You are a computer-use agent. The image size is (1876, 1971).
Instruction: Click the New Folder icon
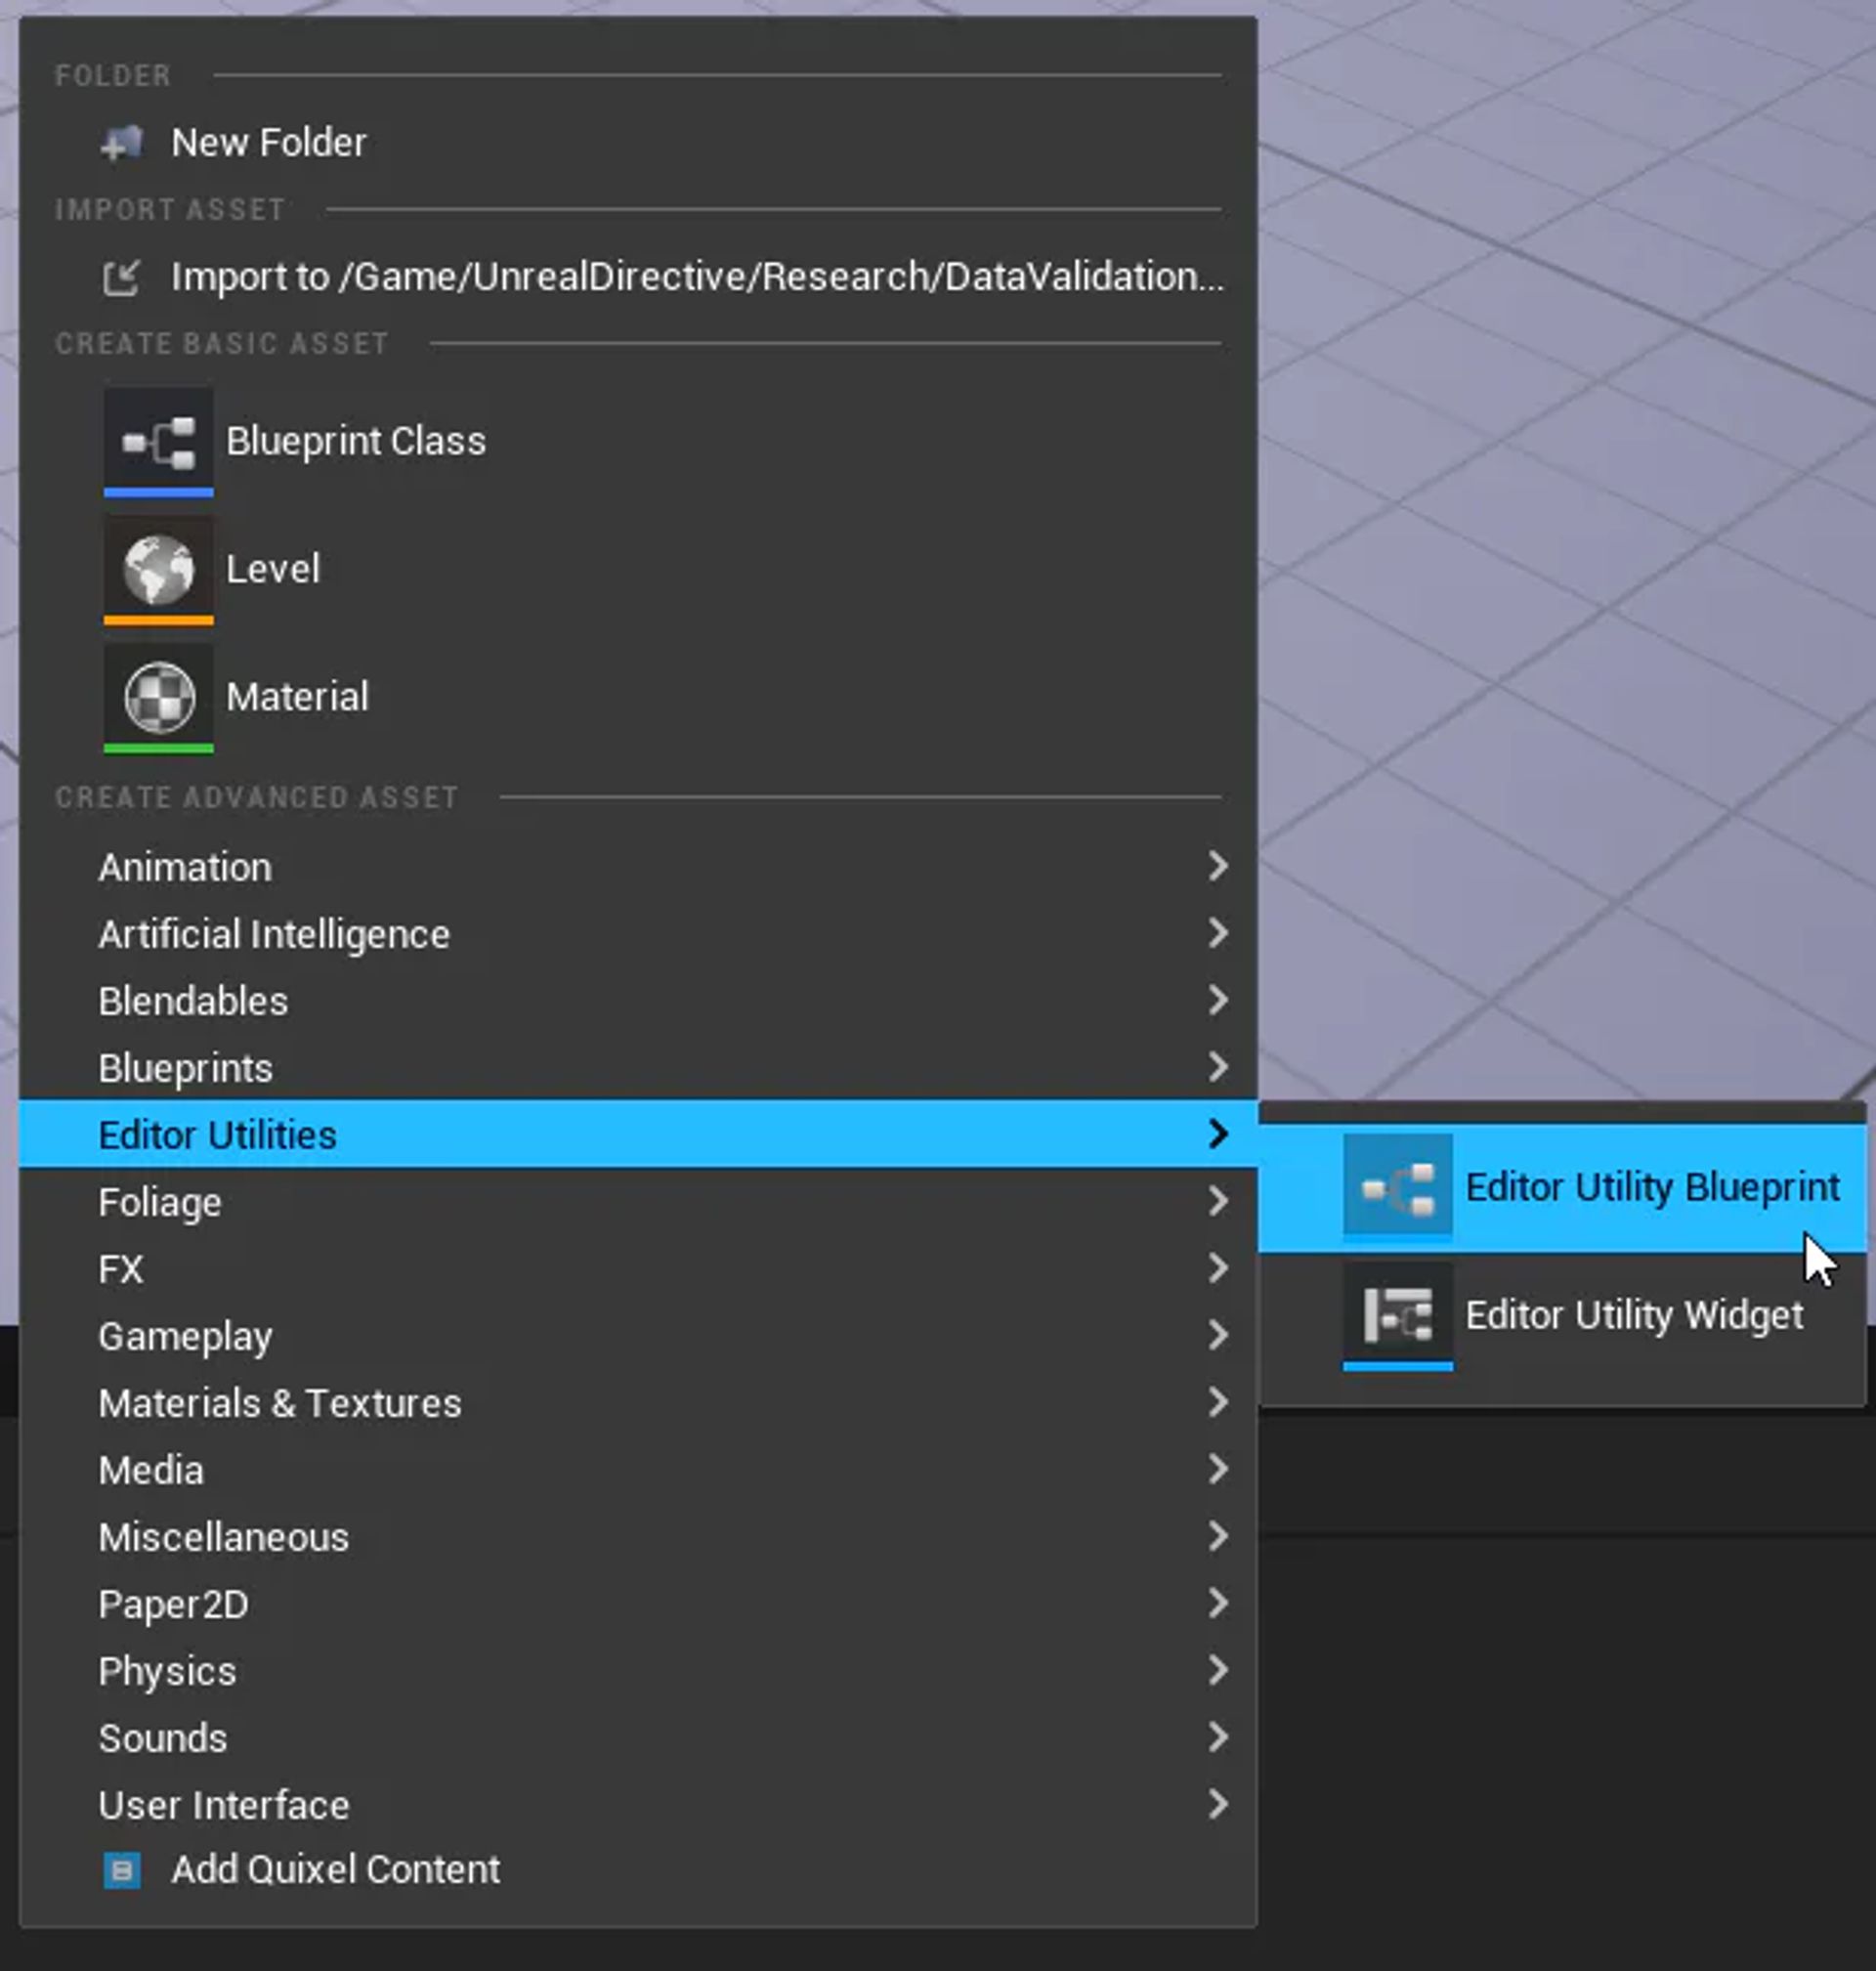121,143
